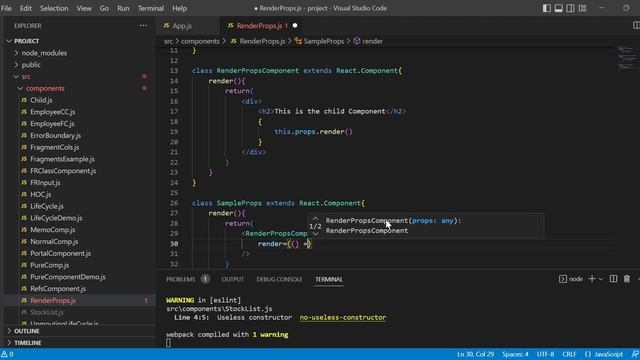Open StockList.js file
Viewport: 640px width, 360px height.
point(47,313)
